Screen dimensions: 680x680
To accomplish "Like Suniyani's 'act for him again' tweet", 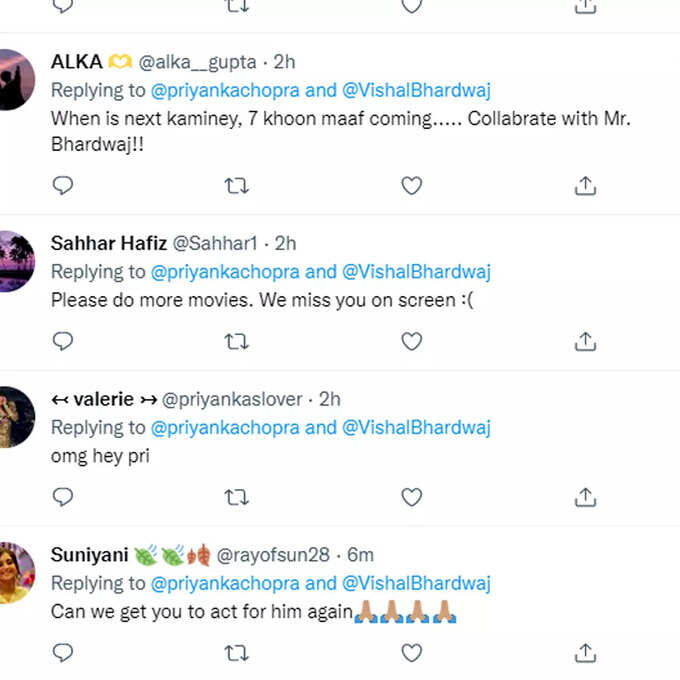I will [x=412, y=653].
